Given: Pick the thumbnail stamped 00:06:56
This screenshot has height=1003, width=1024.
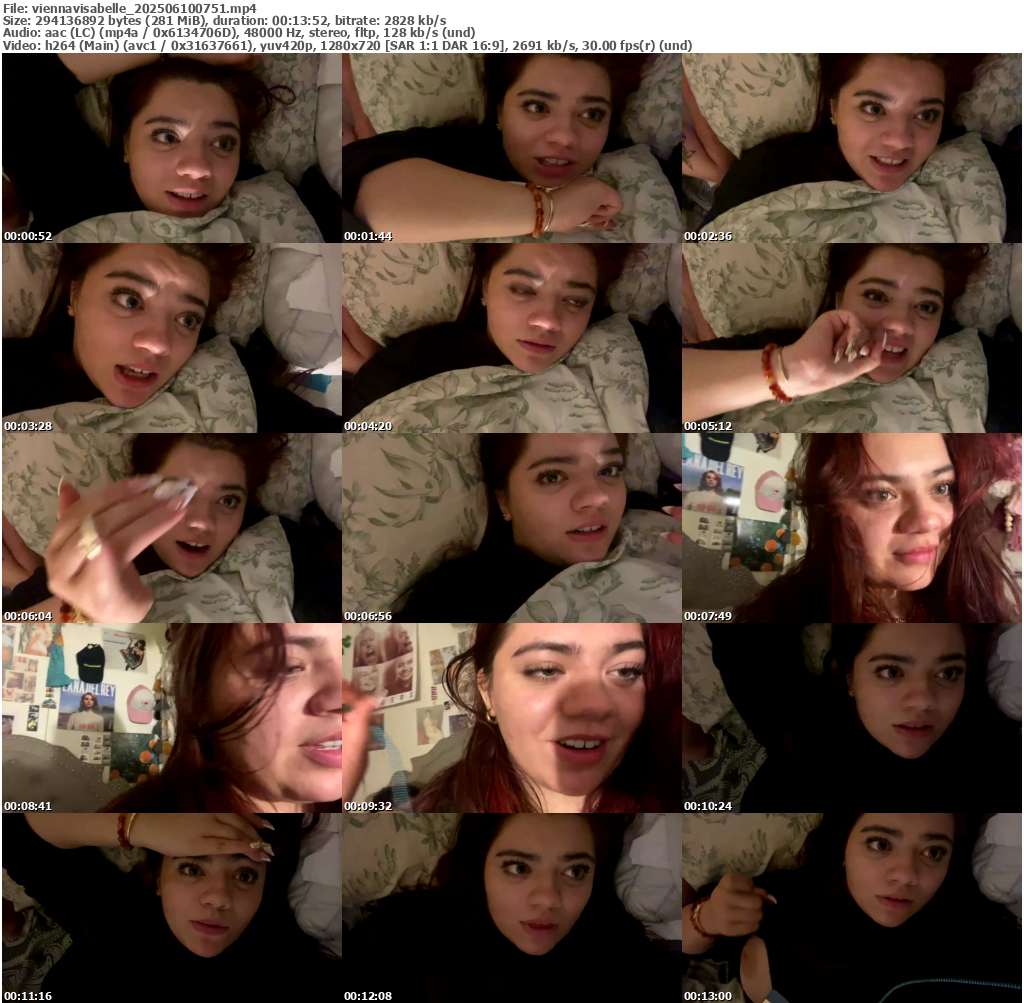Looking at the screenshot, I should tap(512, 528).
